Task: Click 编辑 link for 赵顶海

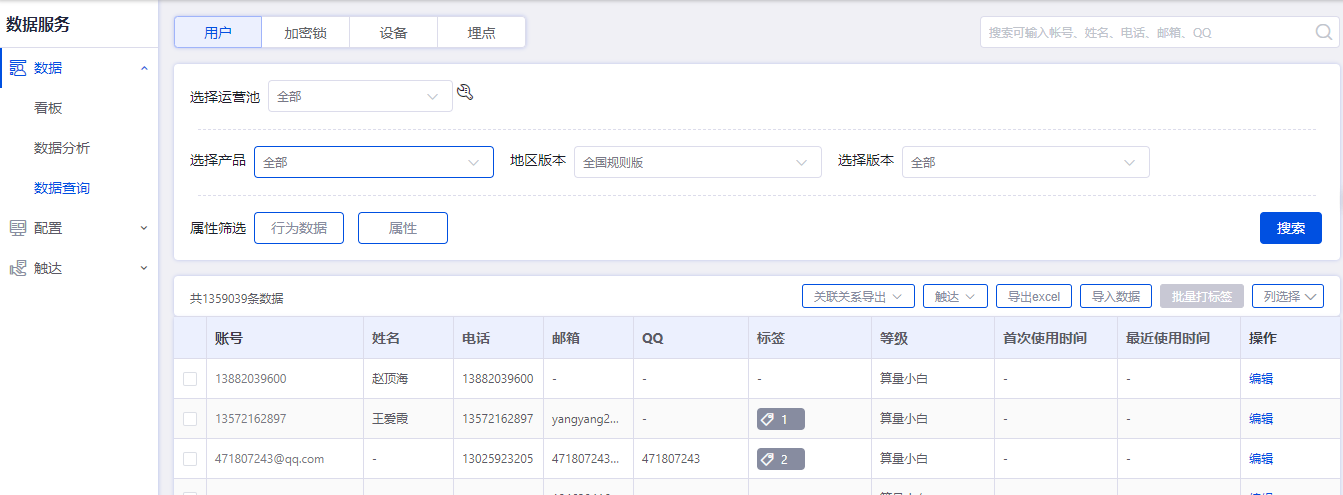Action: (x=1260, y=379)
